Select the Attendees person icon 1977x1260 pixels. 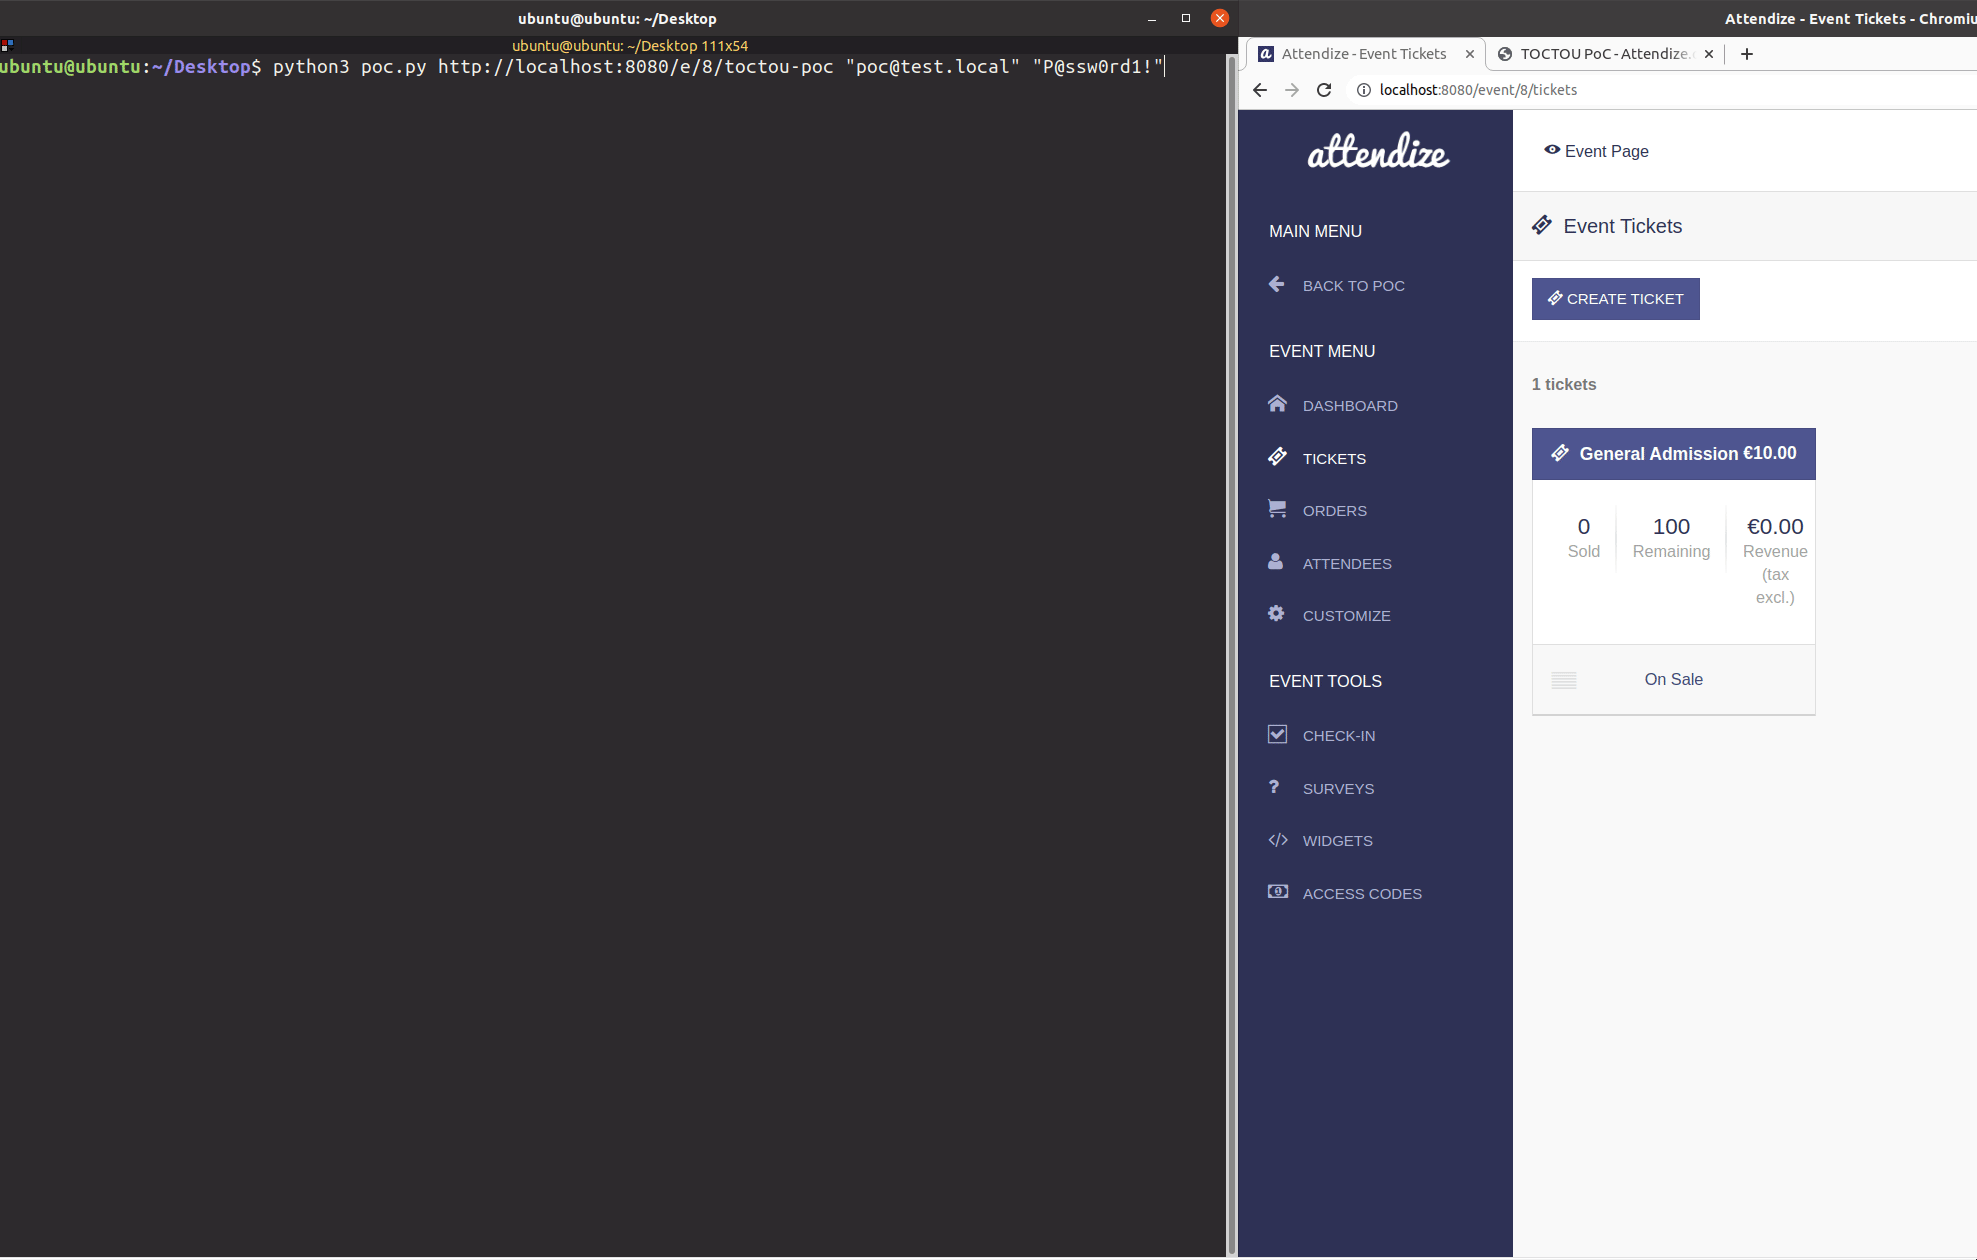point(1276,562)
